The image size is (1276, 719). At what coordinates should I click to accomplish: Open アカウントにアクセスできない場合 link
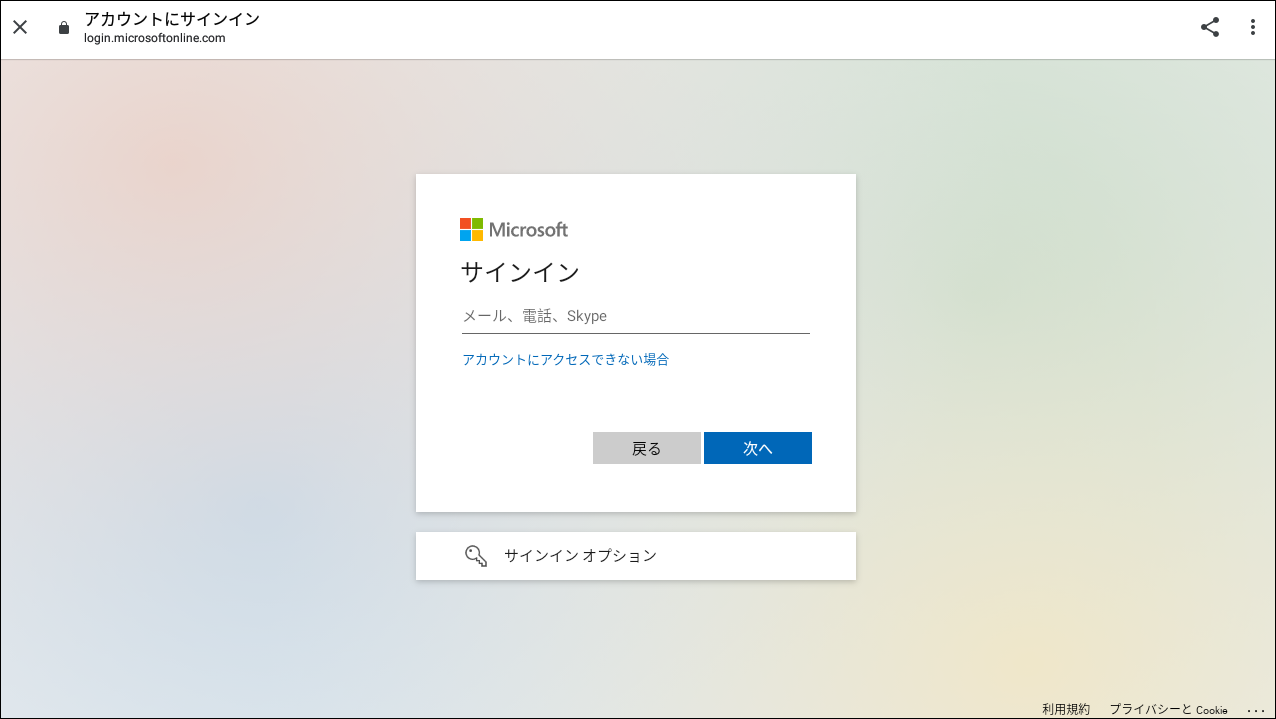(565, 360)
